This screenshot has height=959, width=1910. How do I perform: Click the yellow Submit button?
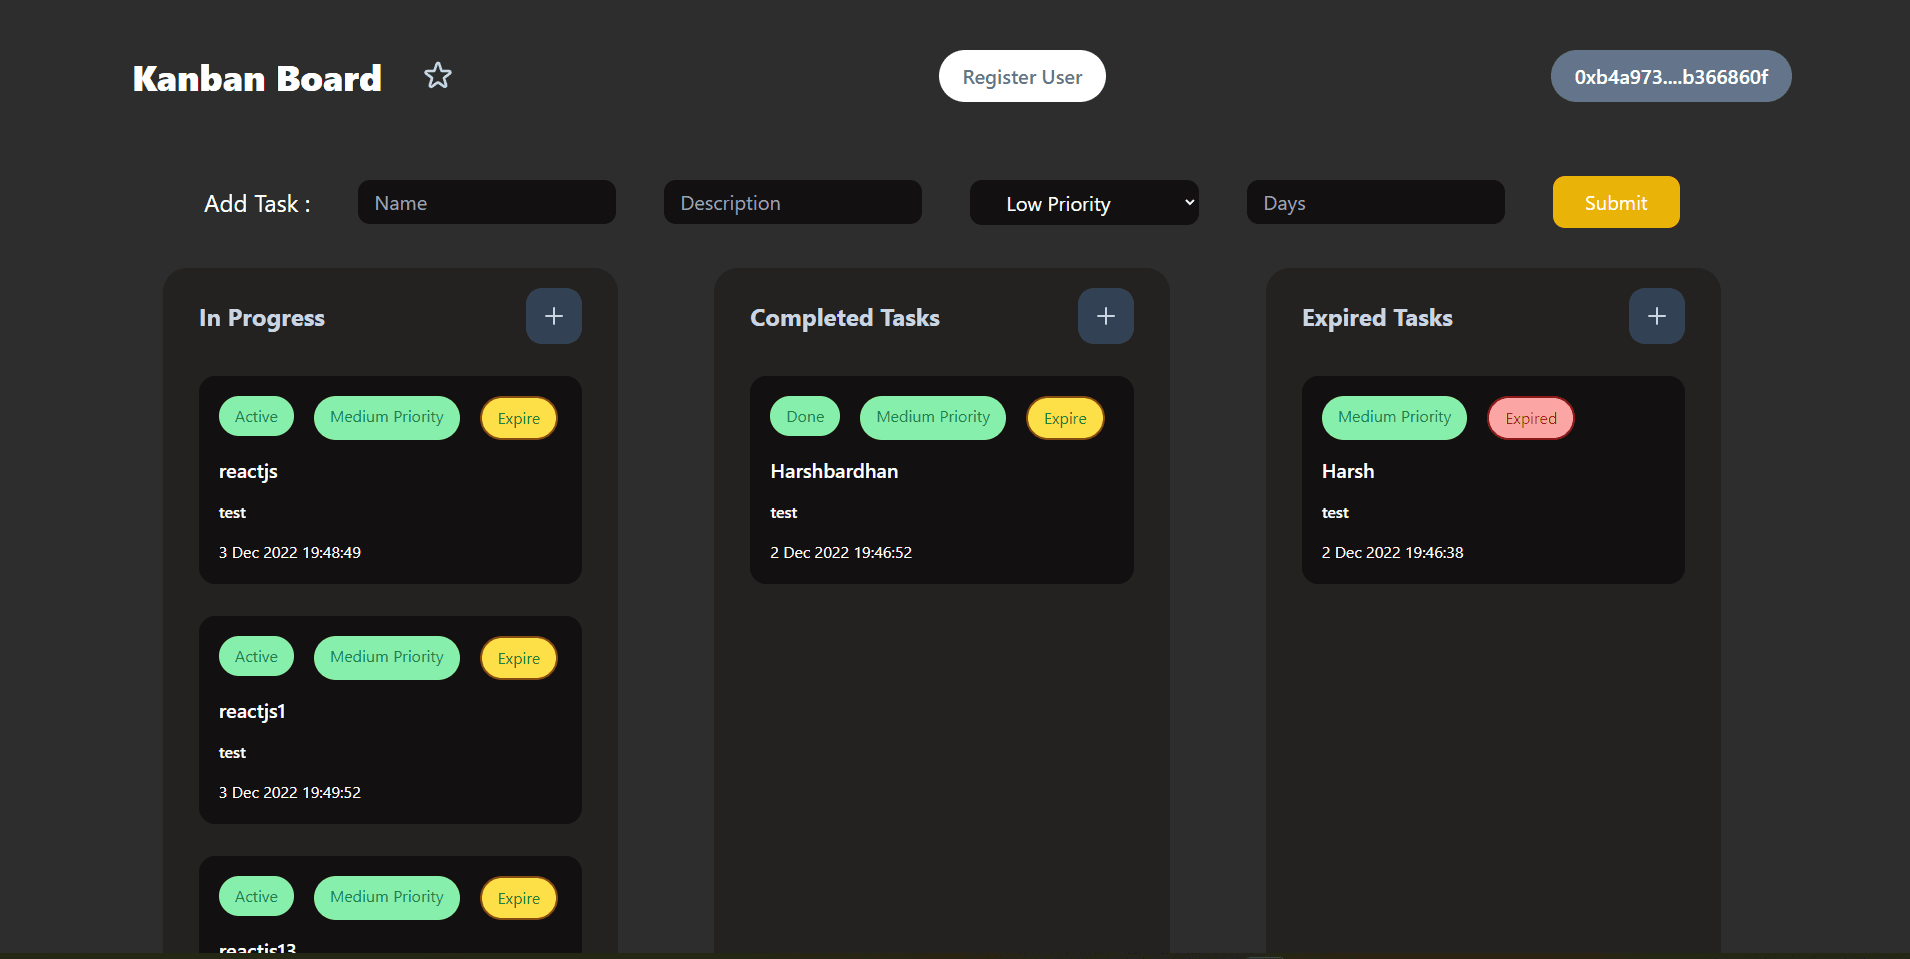[1615, 203]
